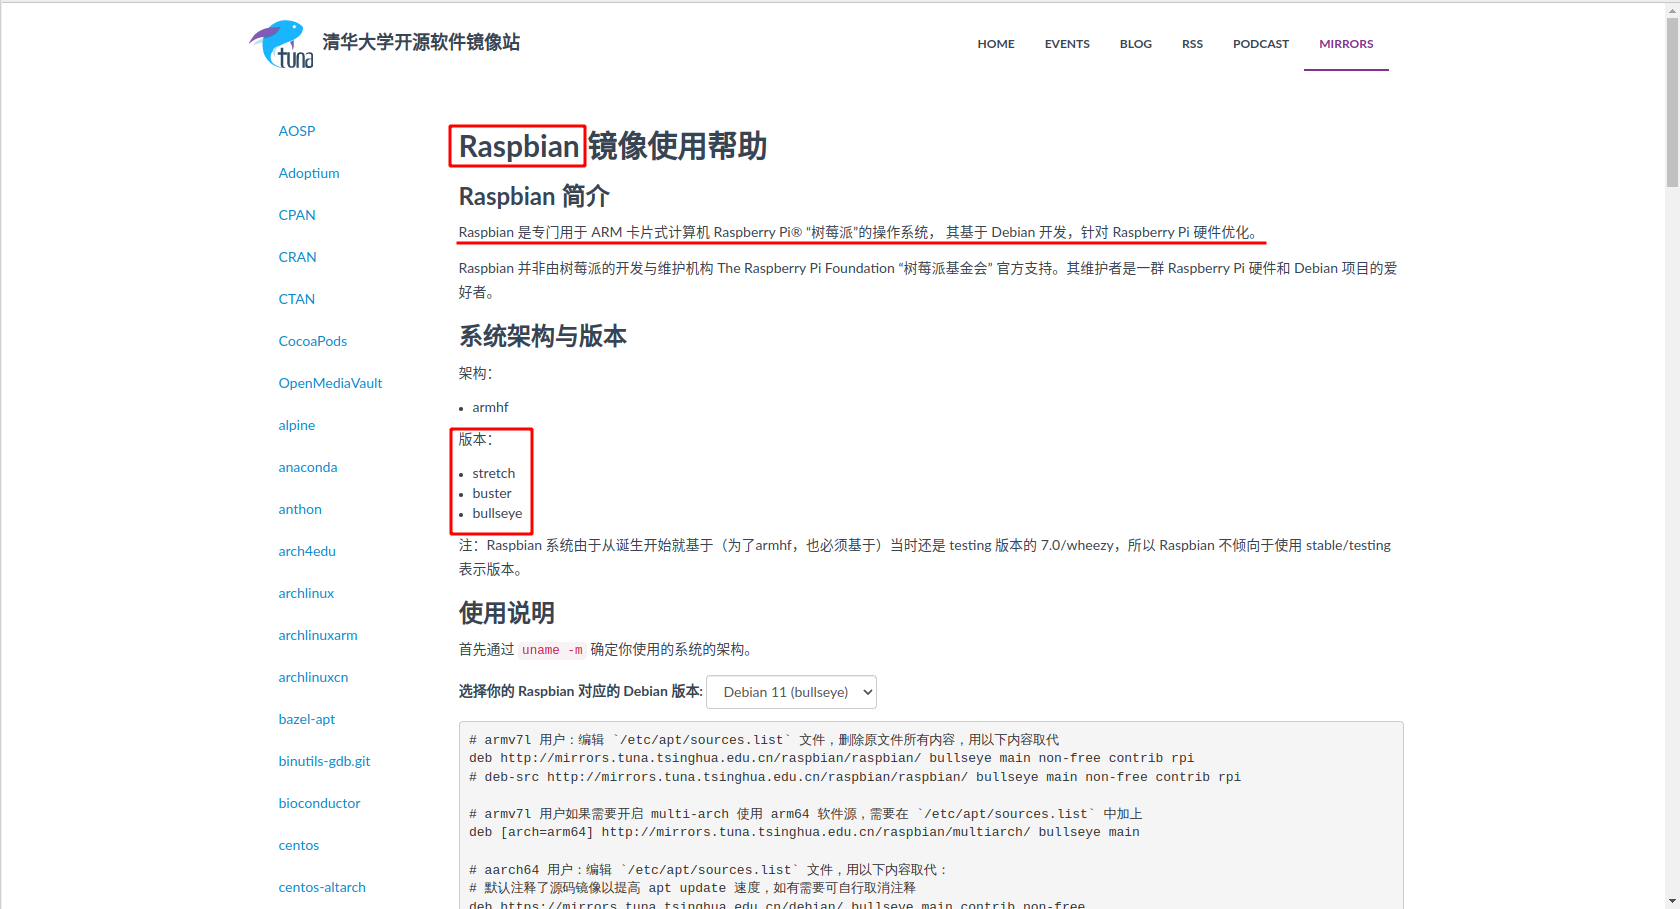Open anaconda mirror help
Viewport: 1680px width, 909px height.
tap(308, 467)
